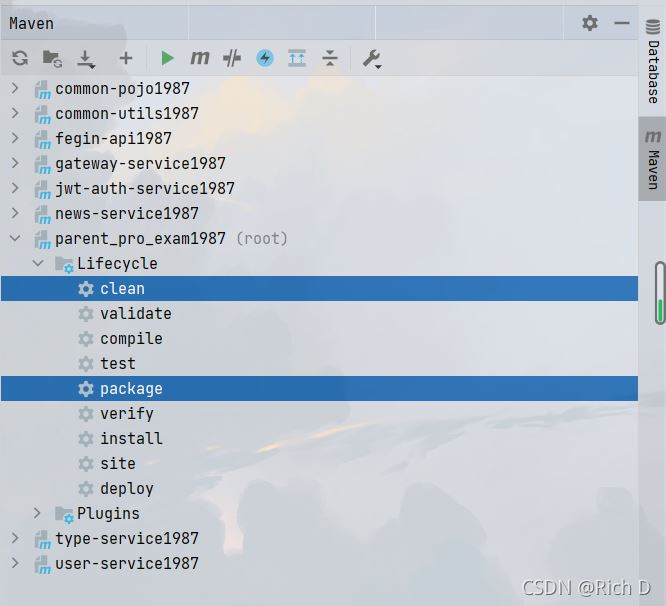Select type-service1987 project row
This screenshot has width=666, height=606.
pyautogui.click(x=319, y=538)
